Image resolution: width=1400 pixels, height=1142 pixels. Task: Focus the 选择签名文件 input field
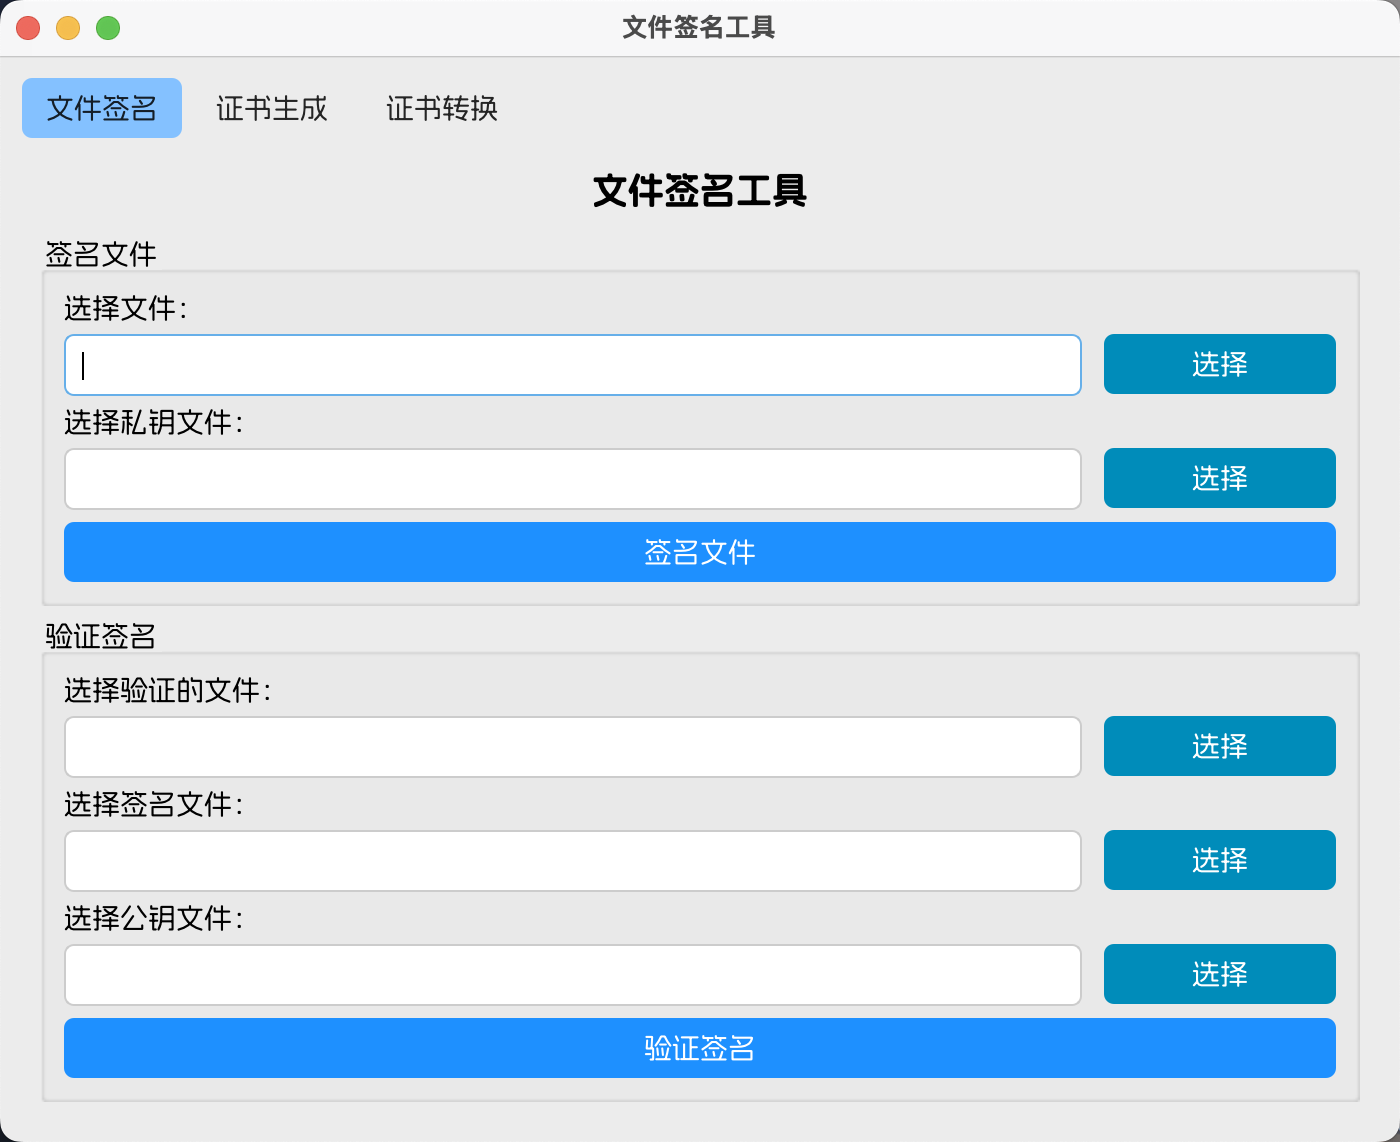point(573,861)
